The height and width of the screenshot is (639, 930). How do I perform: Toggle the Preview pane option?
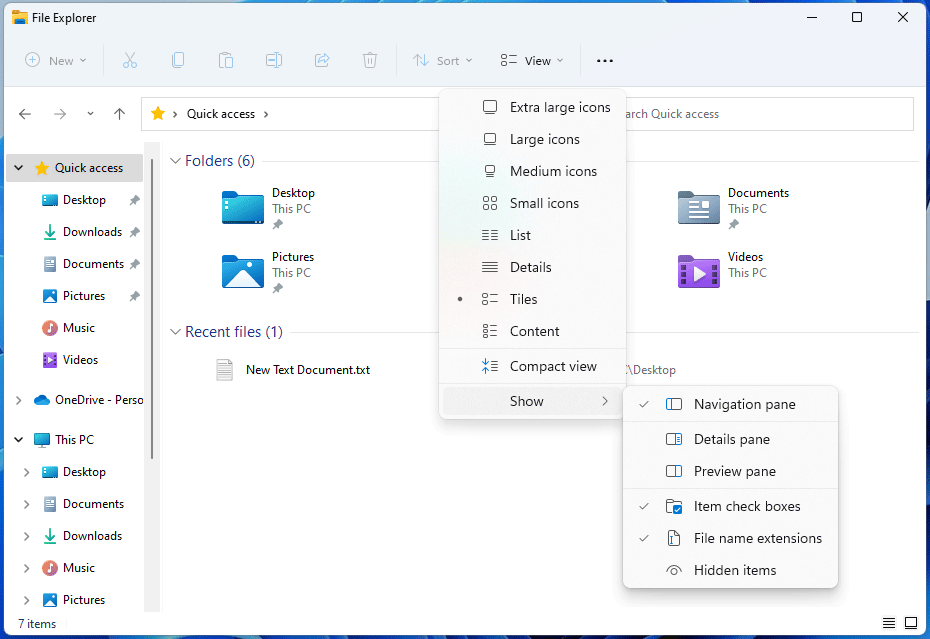click(730, 471)
